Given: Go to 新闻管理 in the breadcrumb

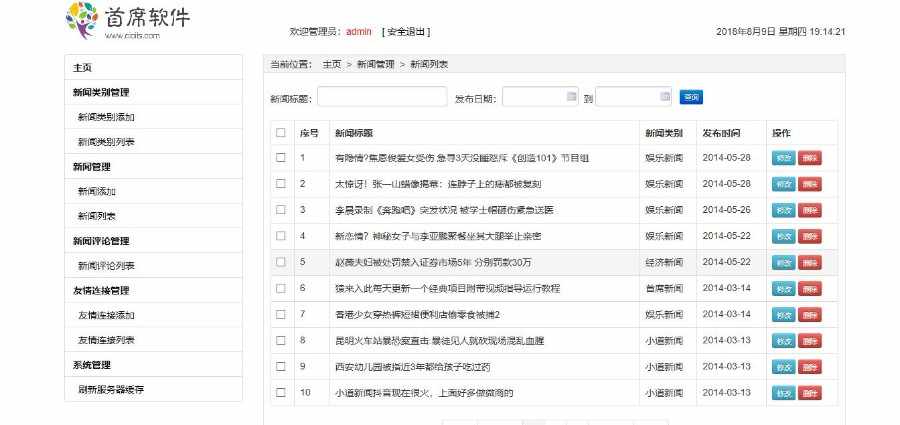Looking at the screenshot, I should click(376, 64).
